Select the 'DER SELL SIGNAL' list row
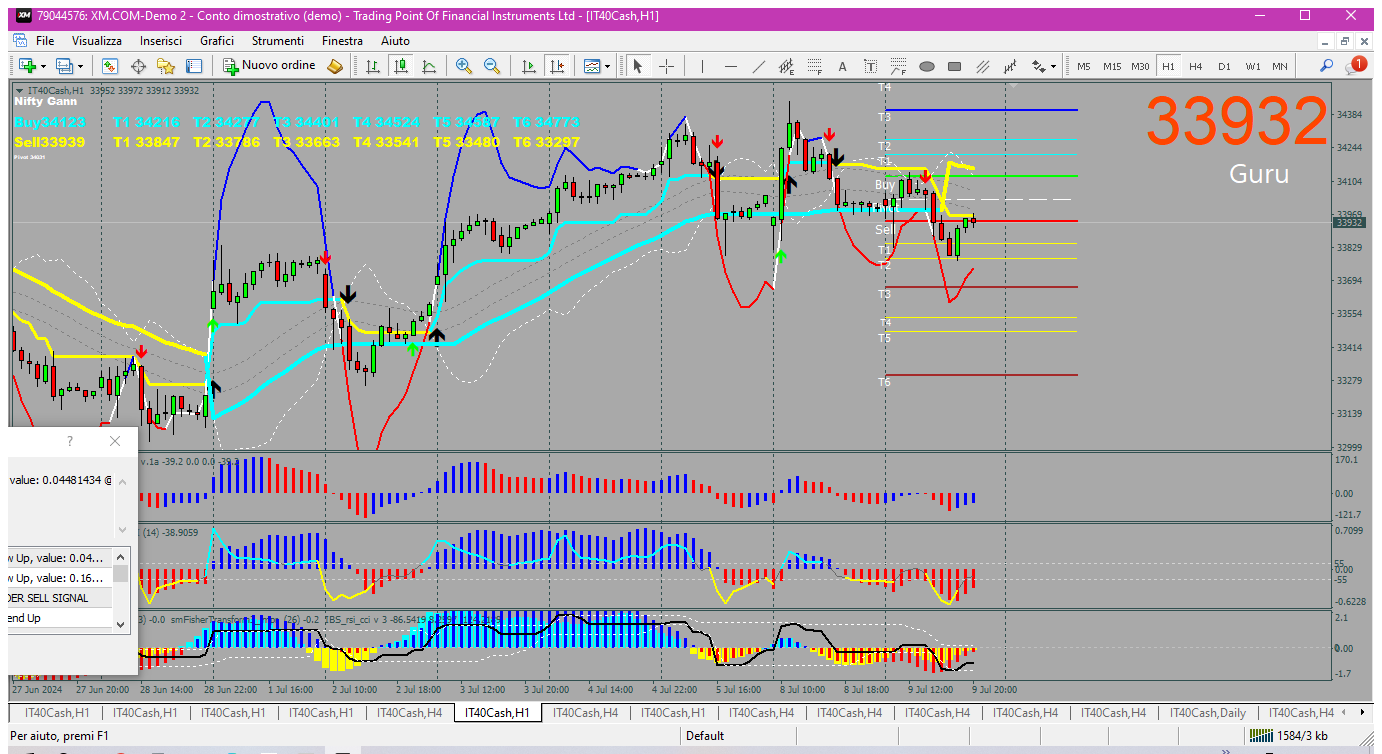 [60, 598]
